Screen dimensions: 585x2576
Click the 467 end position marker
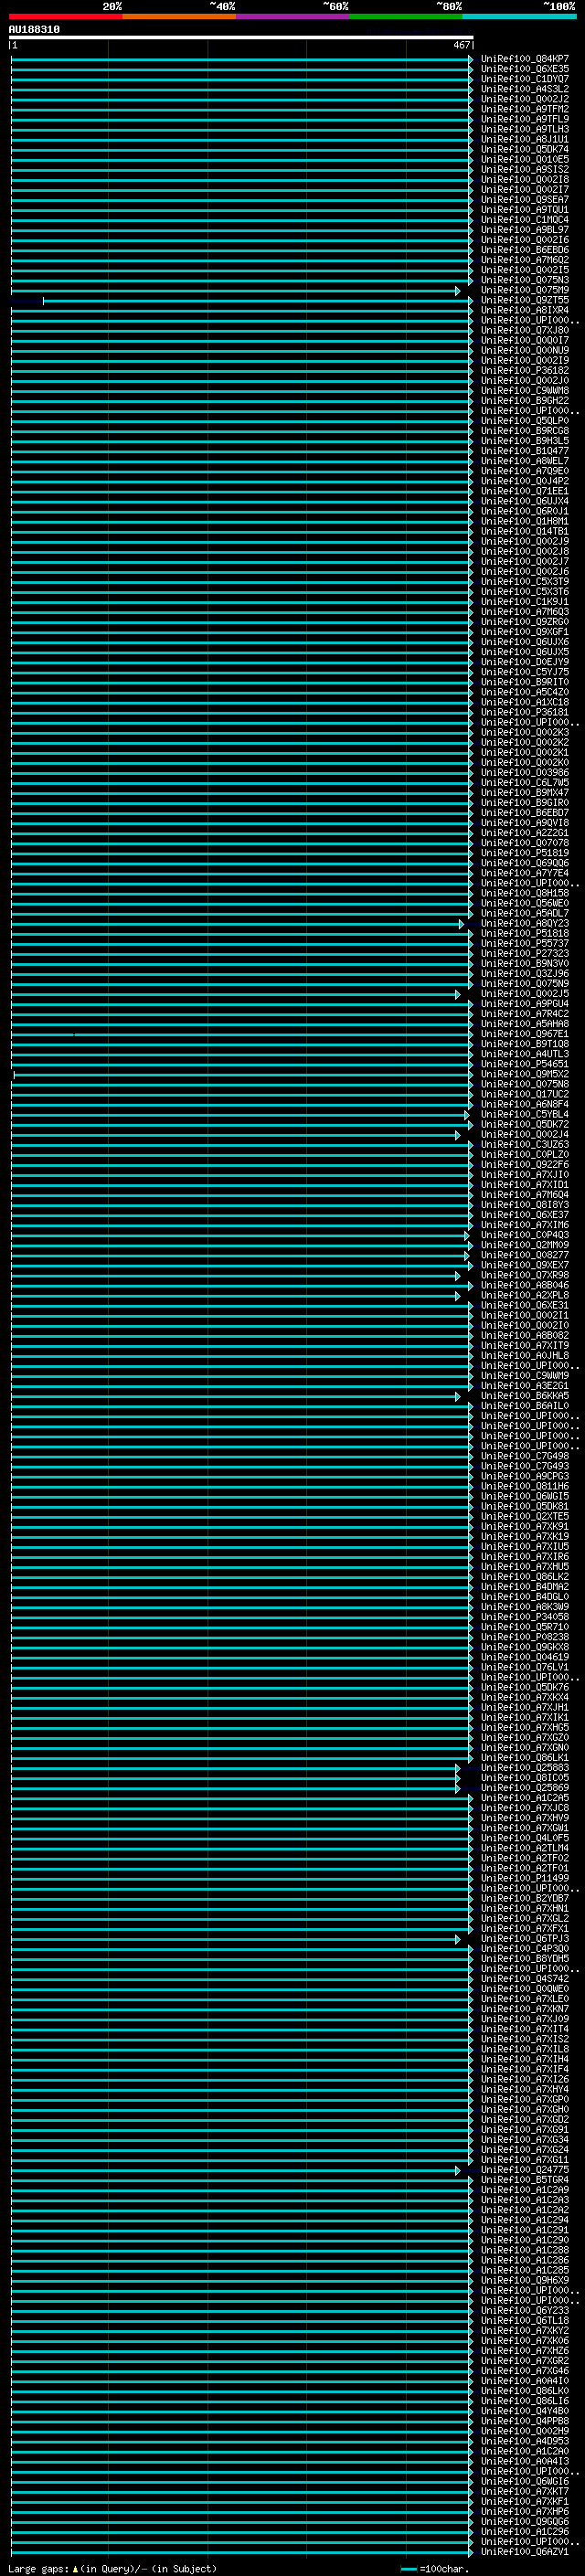click(461, 45)
